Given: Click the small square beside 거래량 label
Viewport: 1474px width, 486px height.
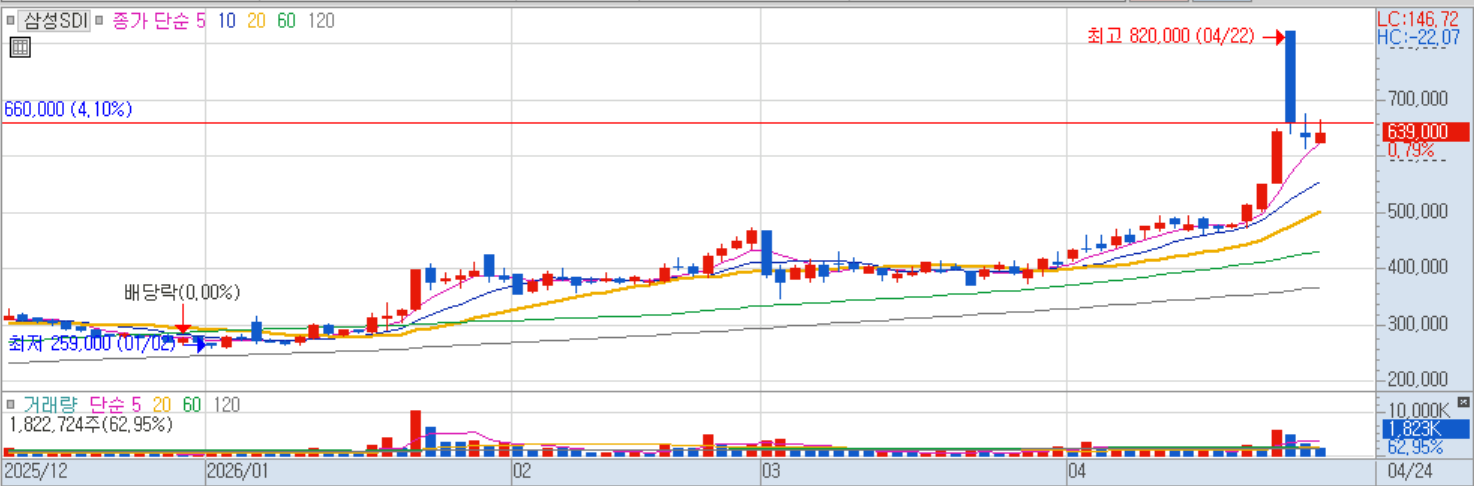Looking at the screenshot, I should pyautogui.click(x=12, y=404).
